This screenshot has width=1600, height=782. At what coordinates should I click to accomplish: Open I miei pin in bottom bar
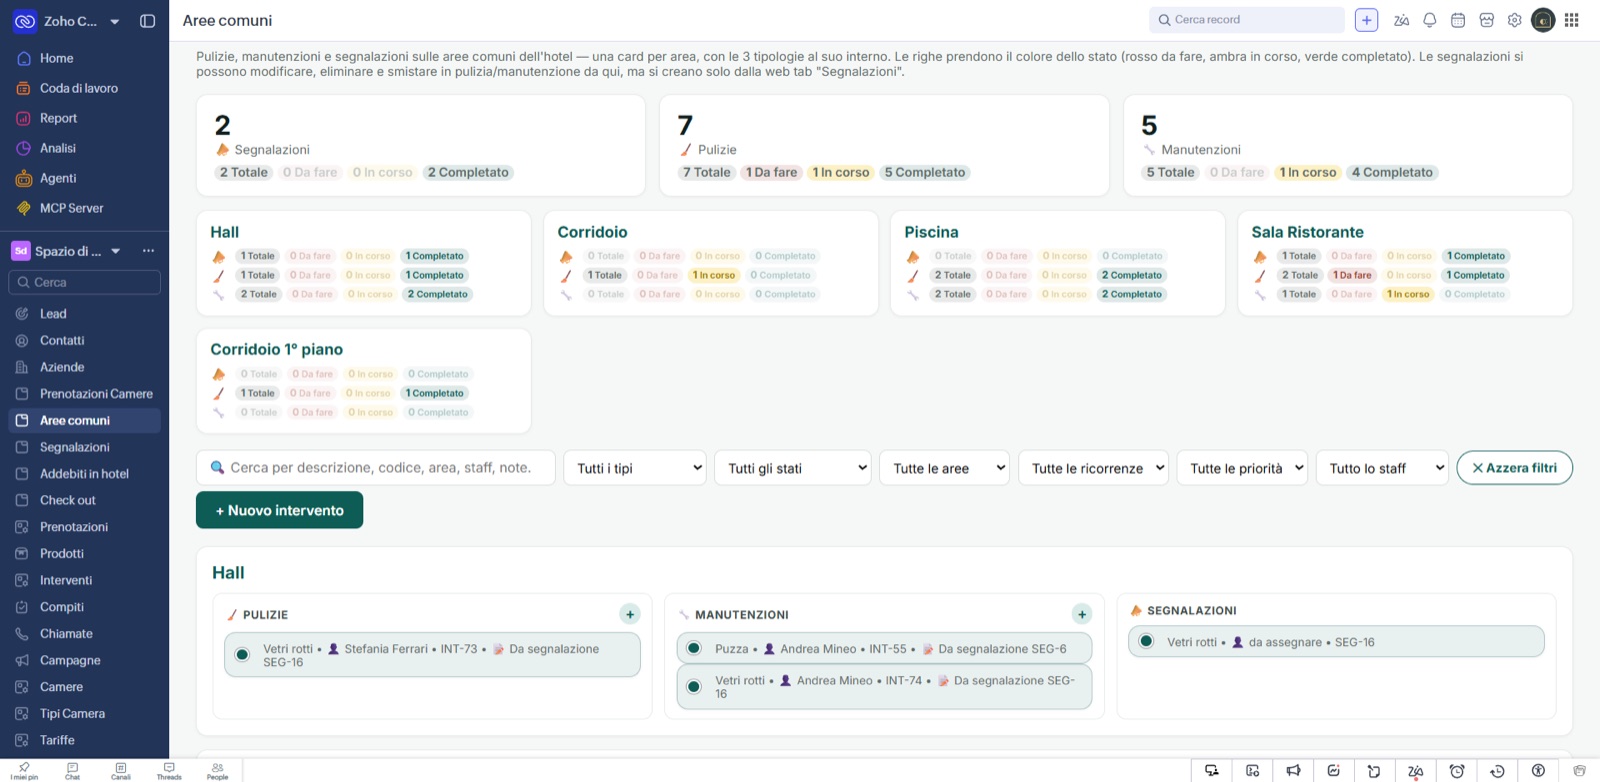(24, 771)
